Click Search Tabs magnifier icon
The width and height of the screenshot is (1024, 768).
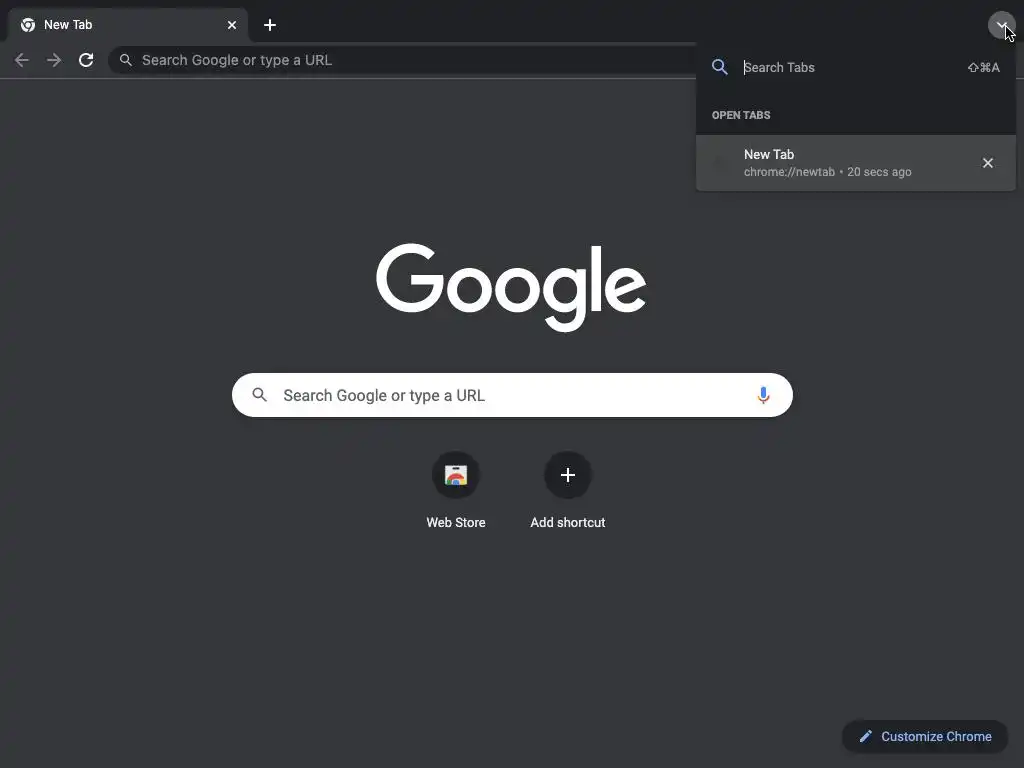pos(720,67)
